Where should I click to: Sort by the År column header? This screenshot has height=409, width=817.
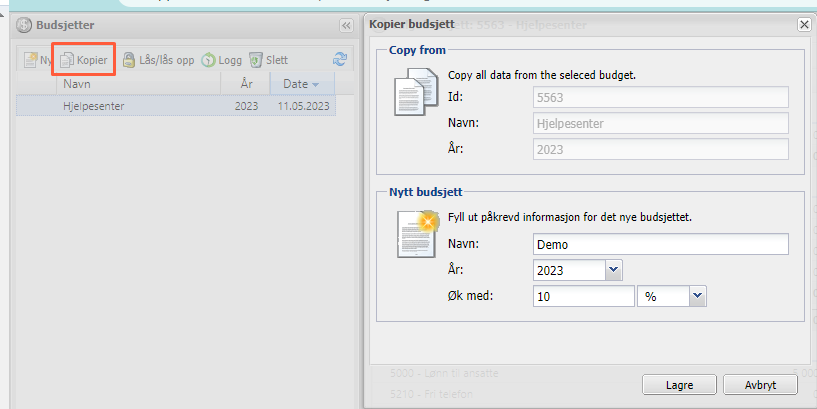pos(246,85)
